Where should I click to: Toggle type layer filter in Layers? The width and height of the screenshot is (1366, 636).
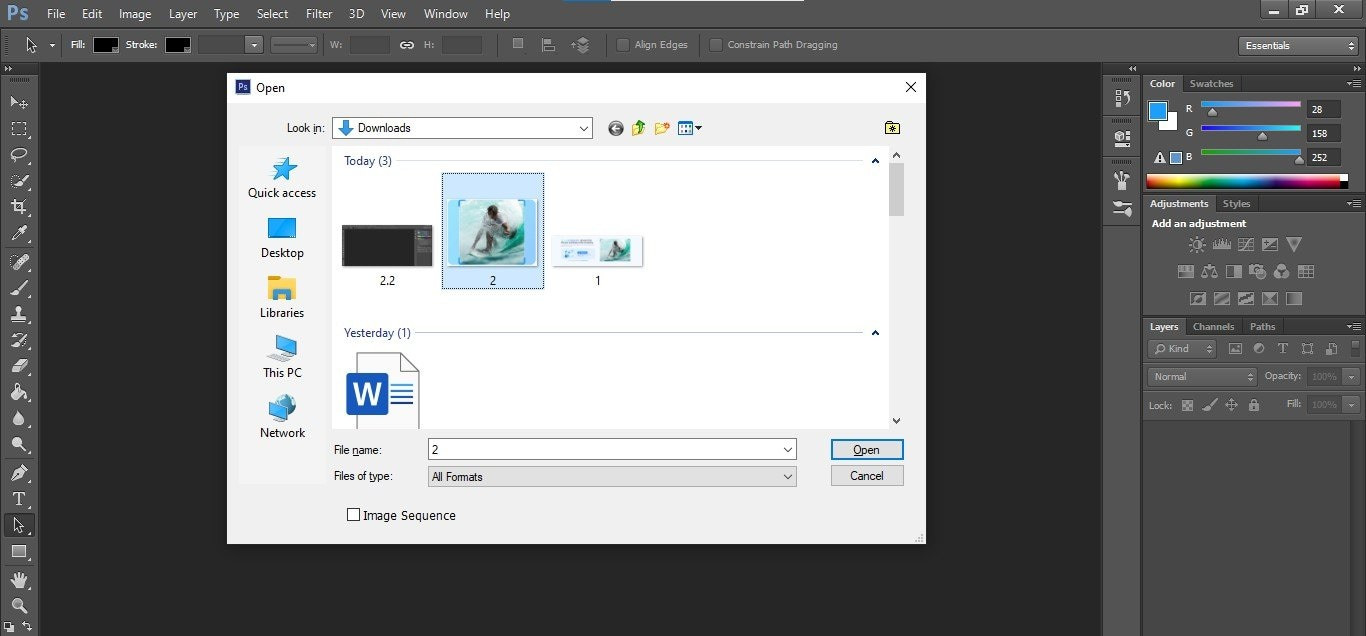point(1283,349)
